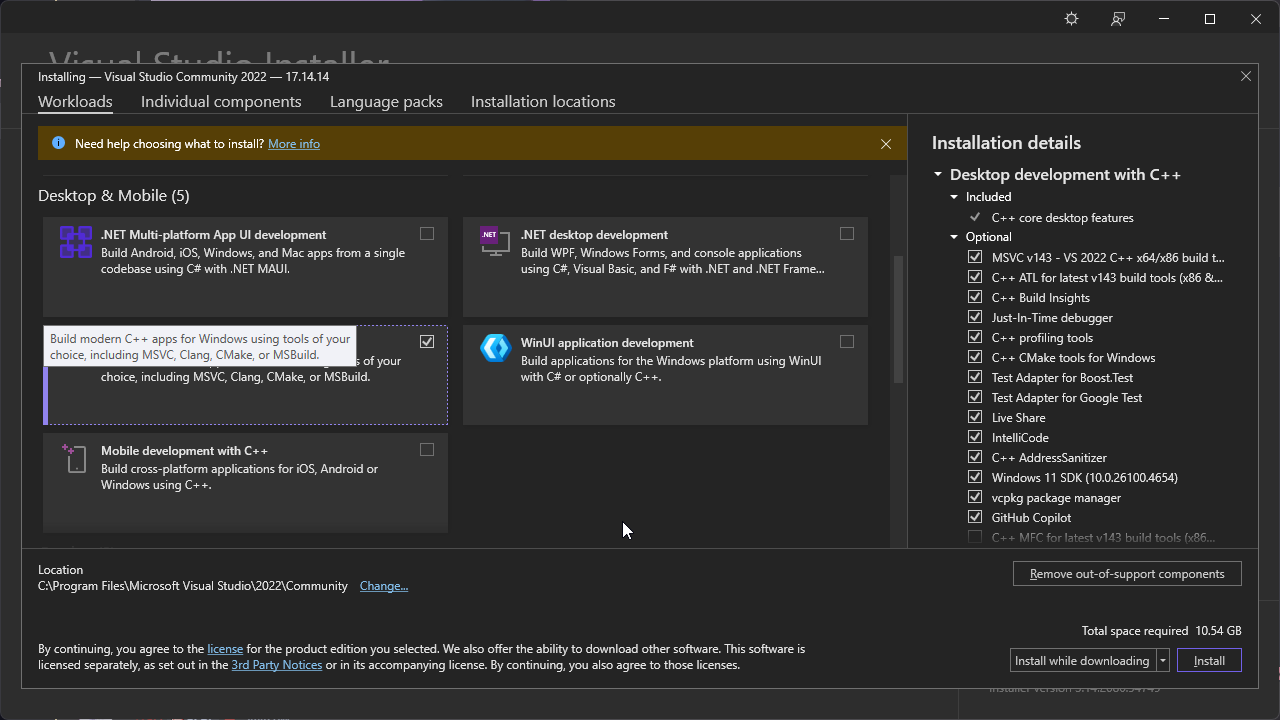Dismiss the help banner with X icon

point(885,144)
